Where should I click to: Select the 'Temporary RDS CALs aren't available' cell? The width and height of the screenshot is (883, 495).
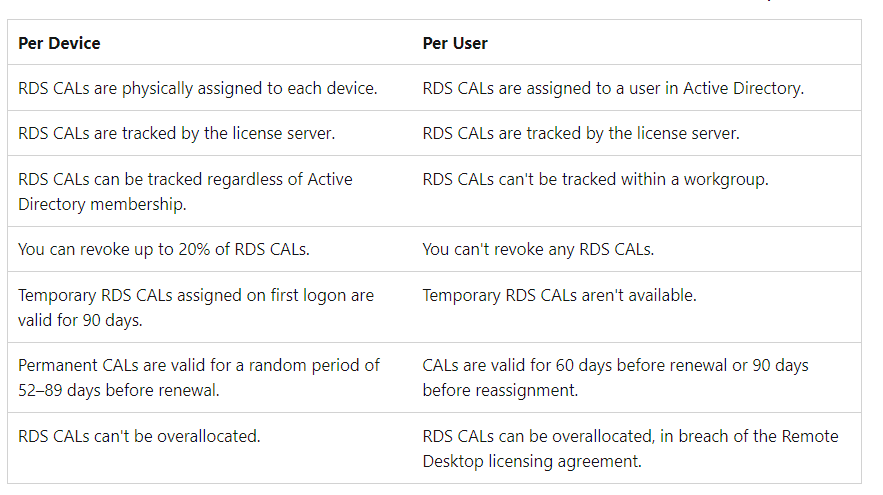[559, 295]
